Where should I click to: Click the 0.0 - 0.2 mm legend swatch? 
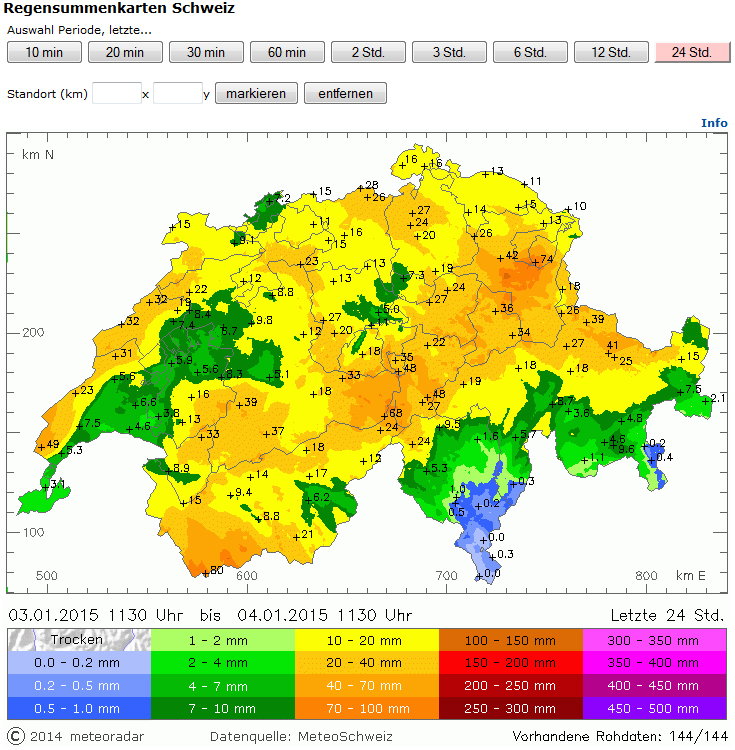(x=79, y=662)
